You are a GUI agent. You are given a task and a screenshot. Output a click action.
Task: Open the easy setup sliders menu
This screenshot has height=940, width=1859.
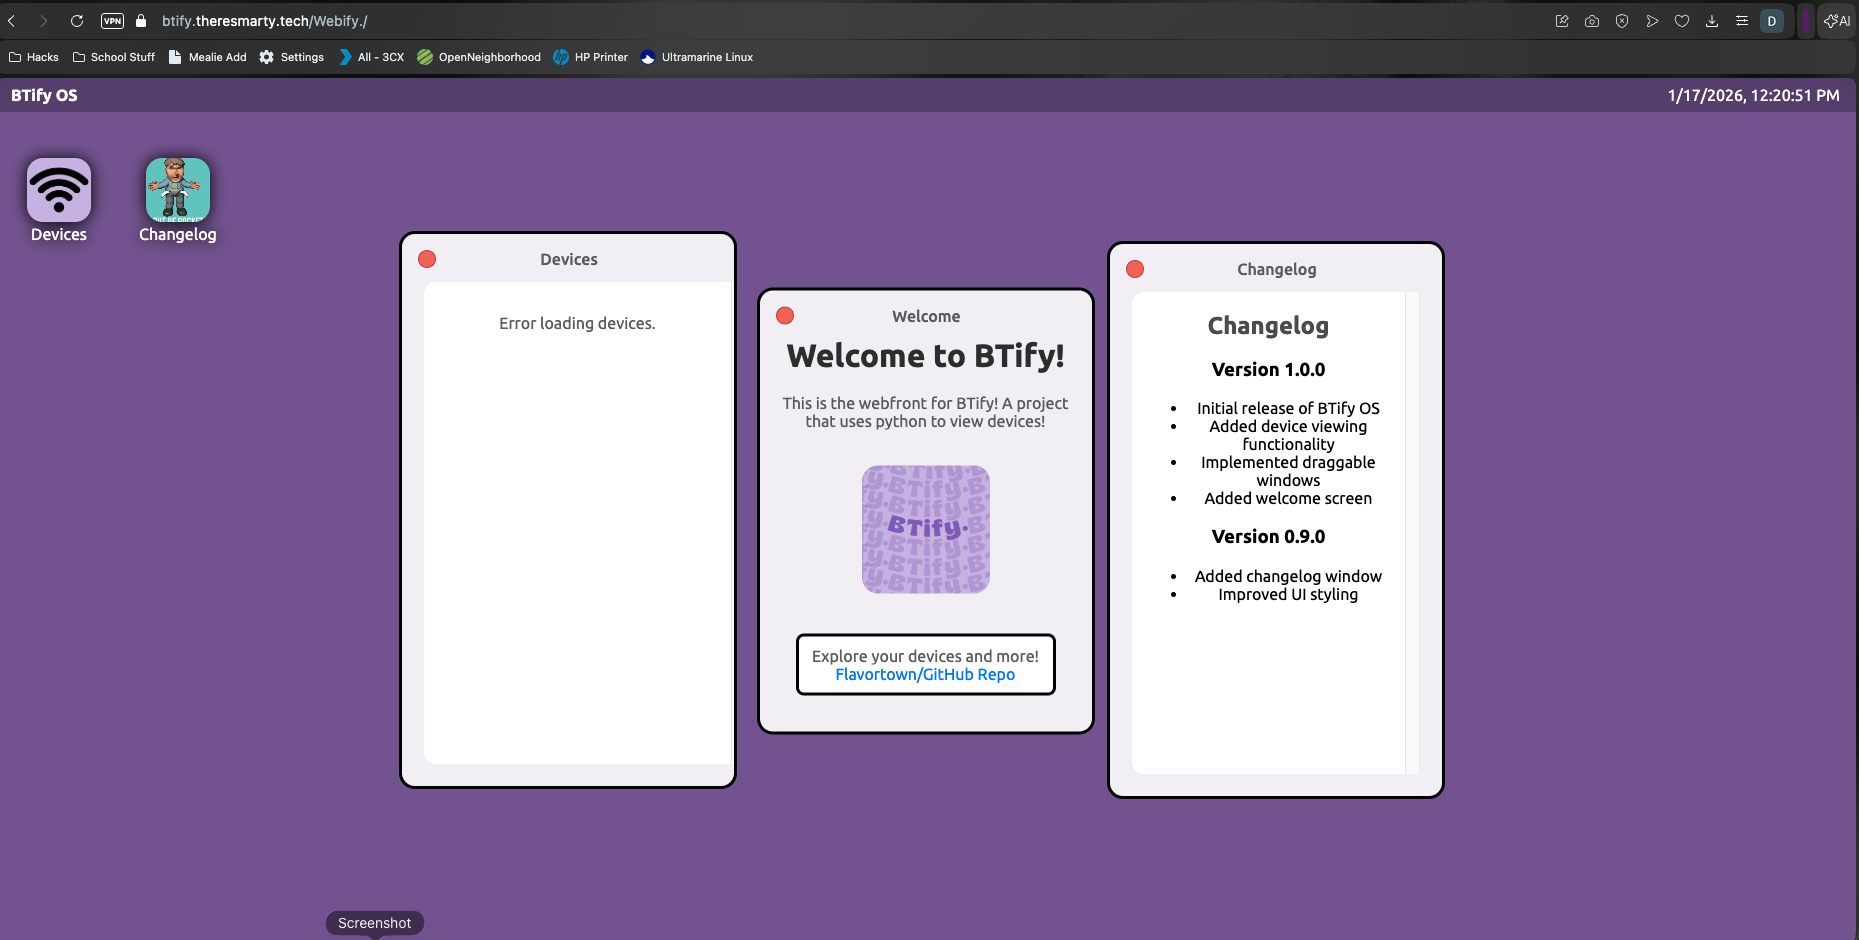1742,21
